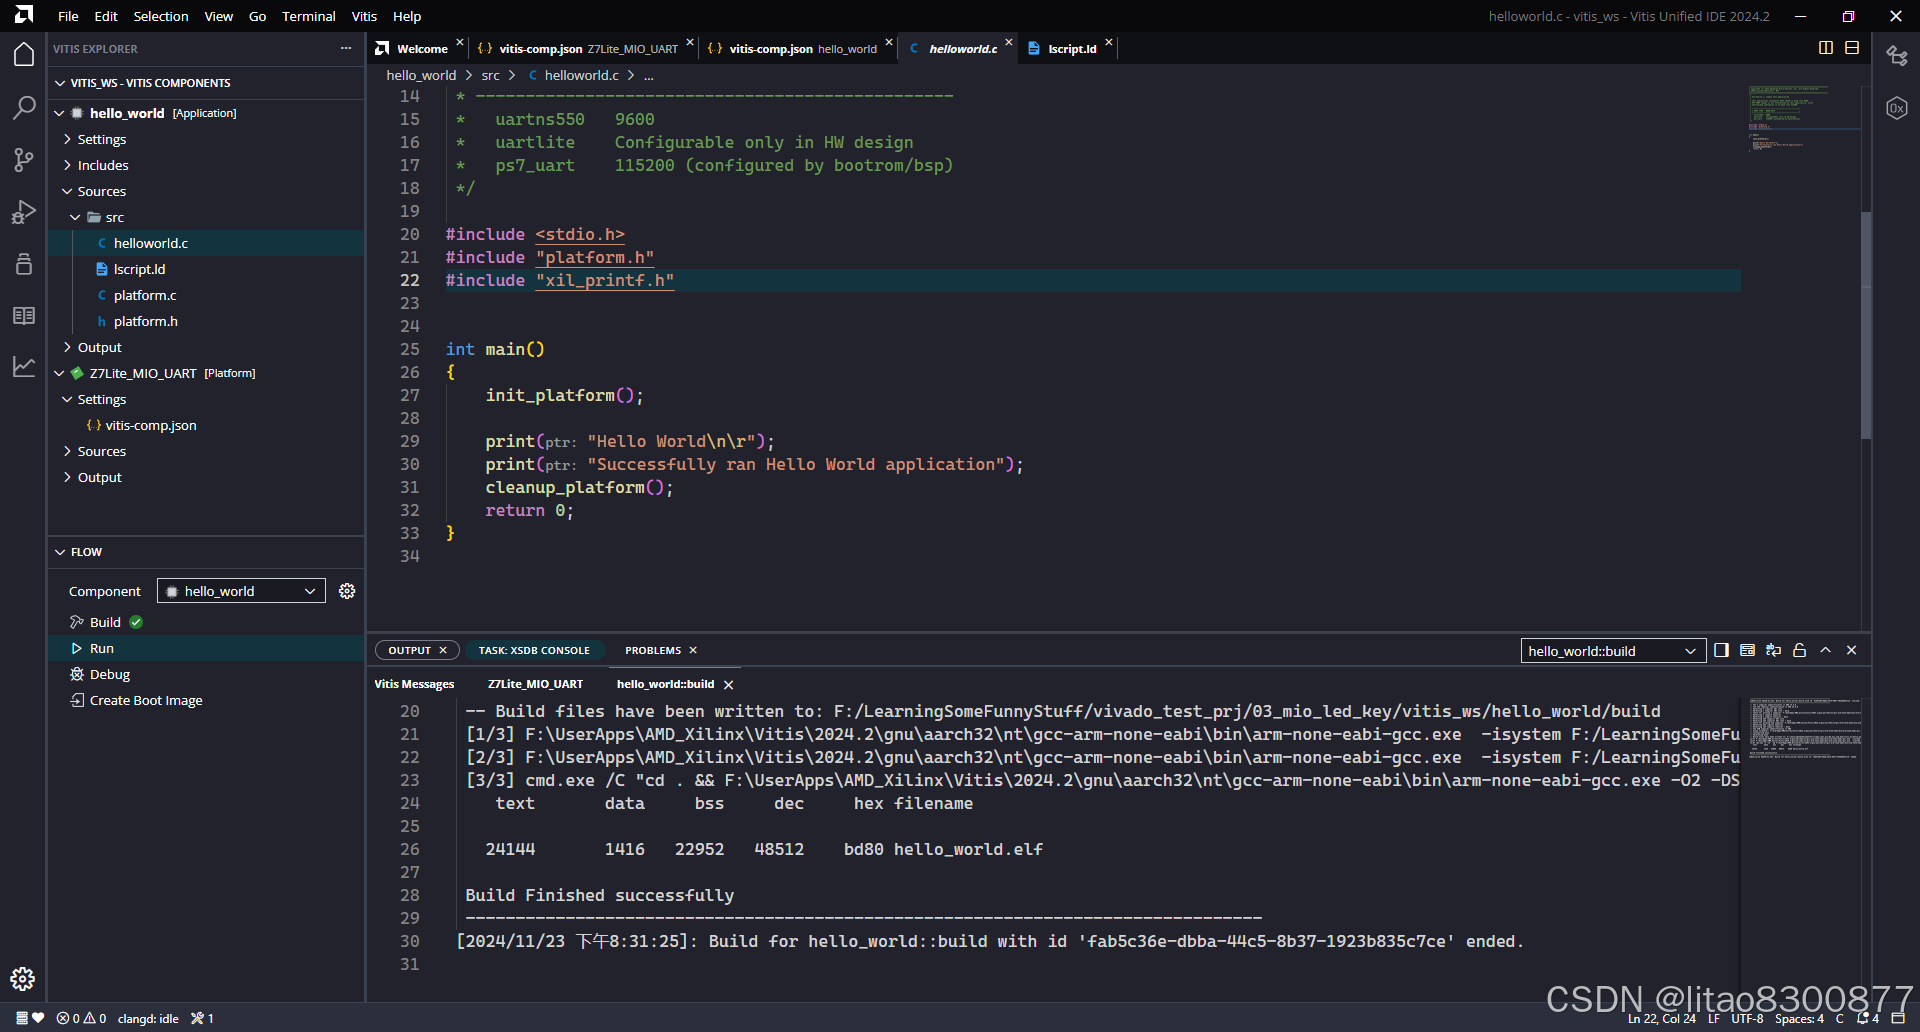The image size is (1920, 1032).
Task: Open the Component dropdown showing hello_world
Action: [x=241, y=591]
